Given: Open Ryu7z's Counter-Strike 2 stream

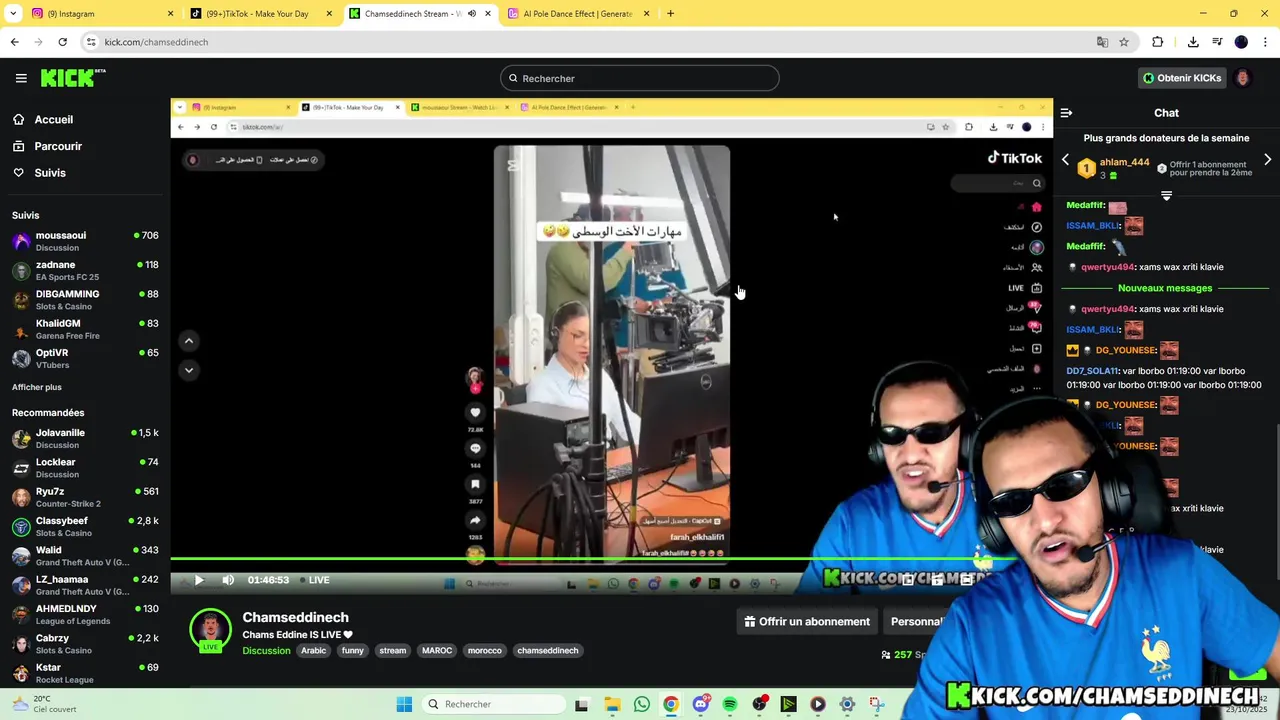Looking at the screenshot, I should [x=85, y=497].
